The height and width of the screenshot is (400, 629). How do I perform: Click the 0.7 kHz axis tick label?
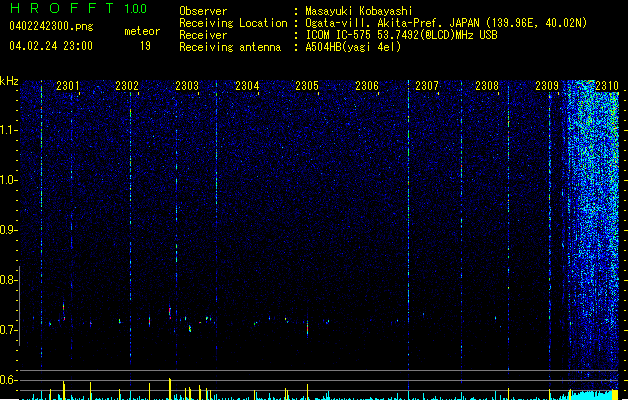[9, 330]
